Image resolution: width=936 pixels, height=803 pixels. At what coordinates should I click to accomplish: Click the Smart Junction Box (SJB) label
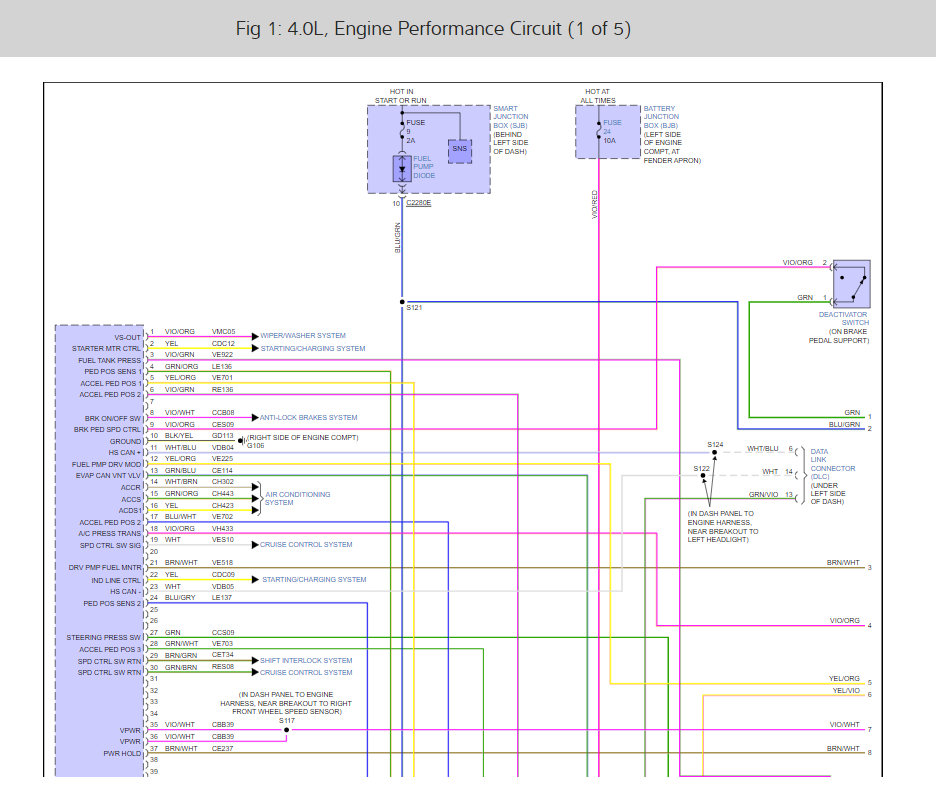coord(510,117)
